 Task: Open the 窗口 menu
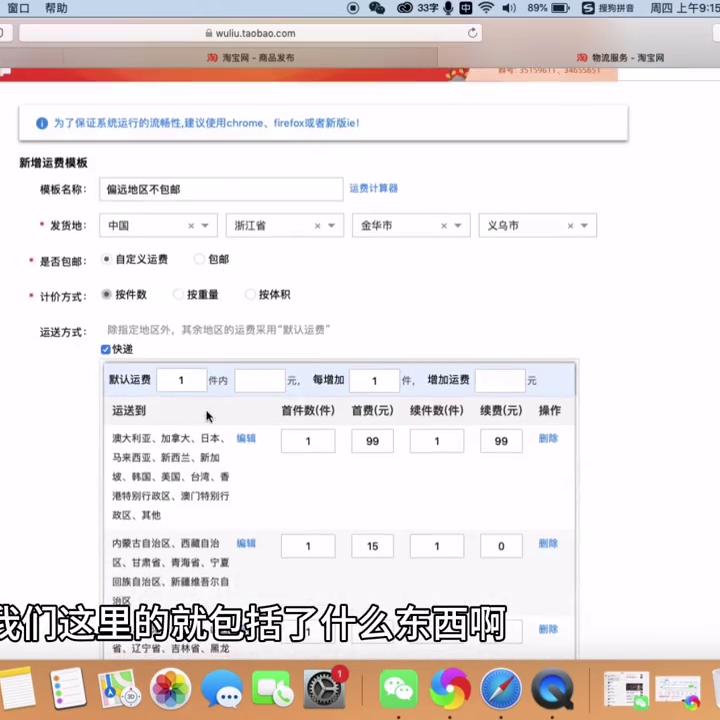click(18, 8)
